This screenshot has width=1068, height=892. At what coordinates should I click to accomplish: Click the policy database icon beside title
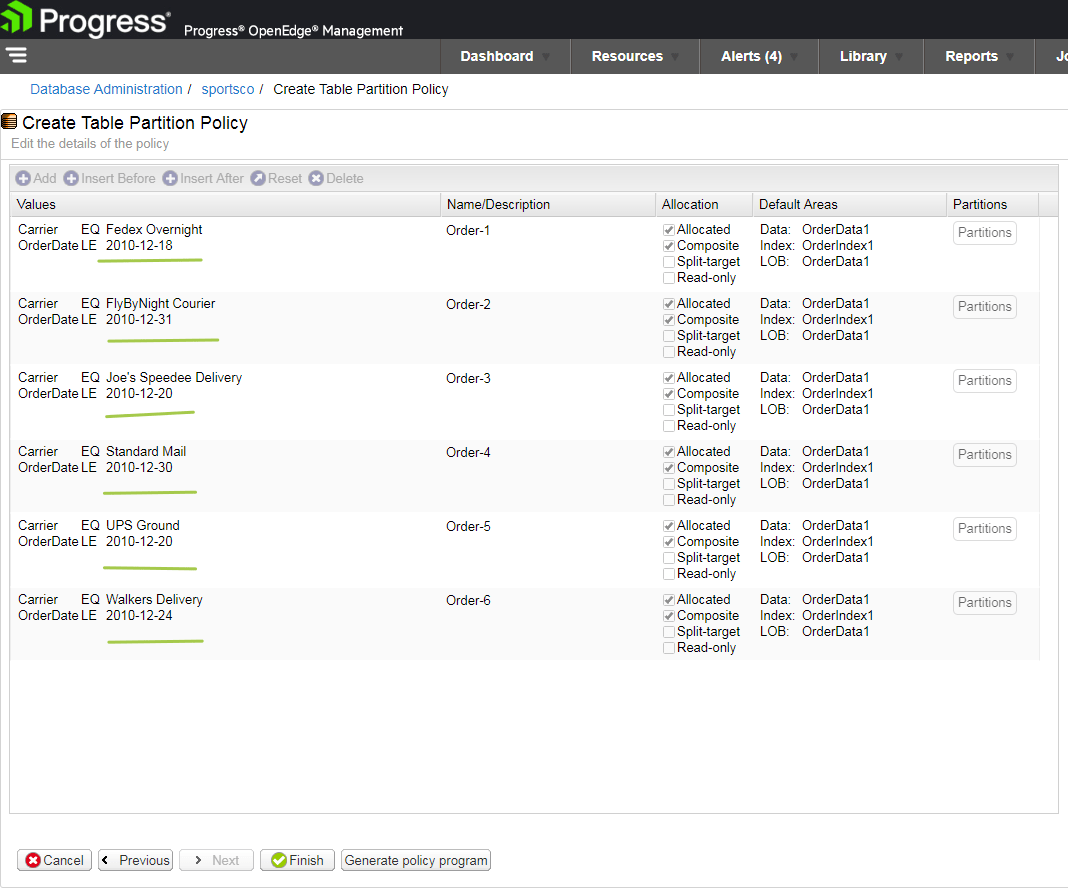(x=9, y=122)
